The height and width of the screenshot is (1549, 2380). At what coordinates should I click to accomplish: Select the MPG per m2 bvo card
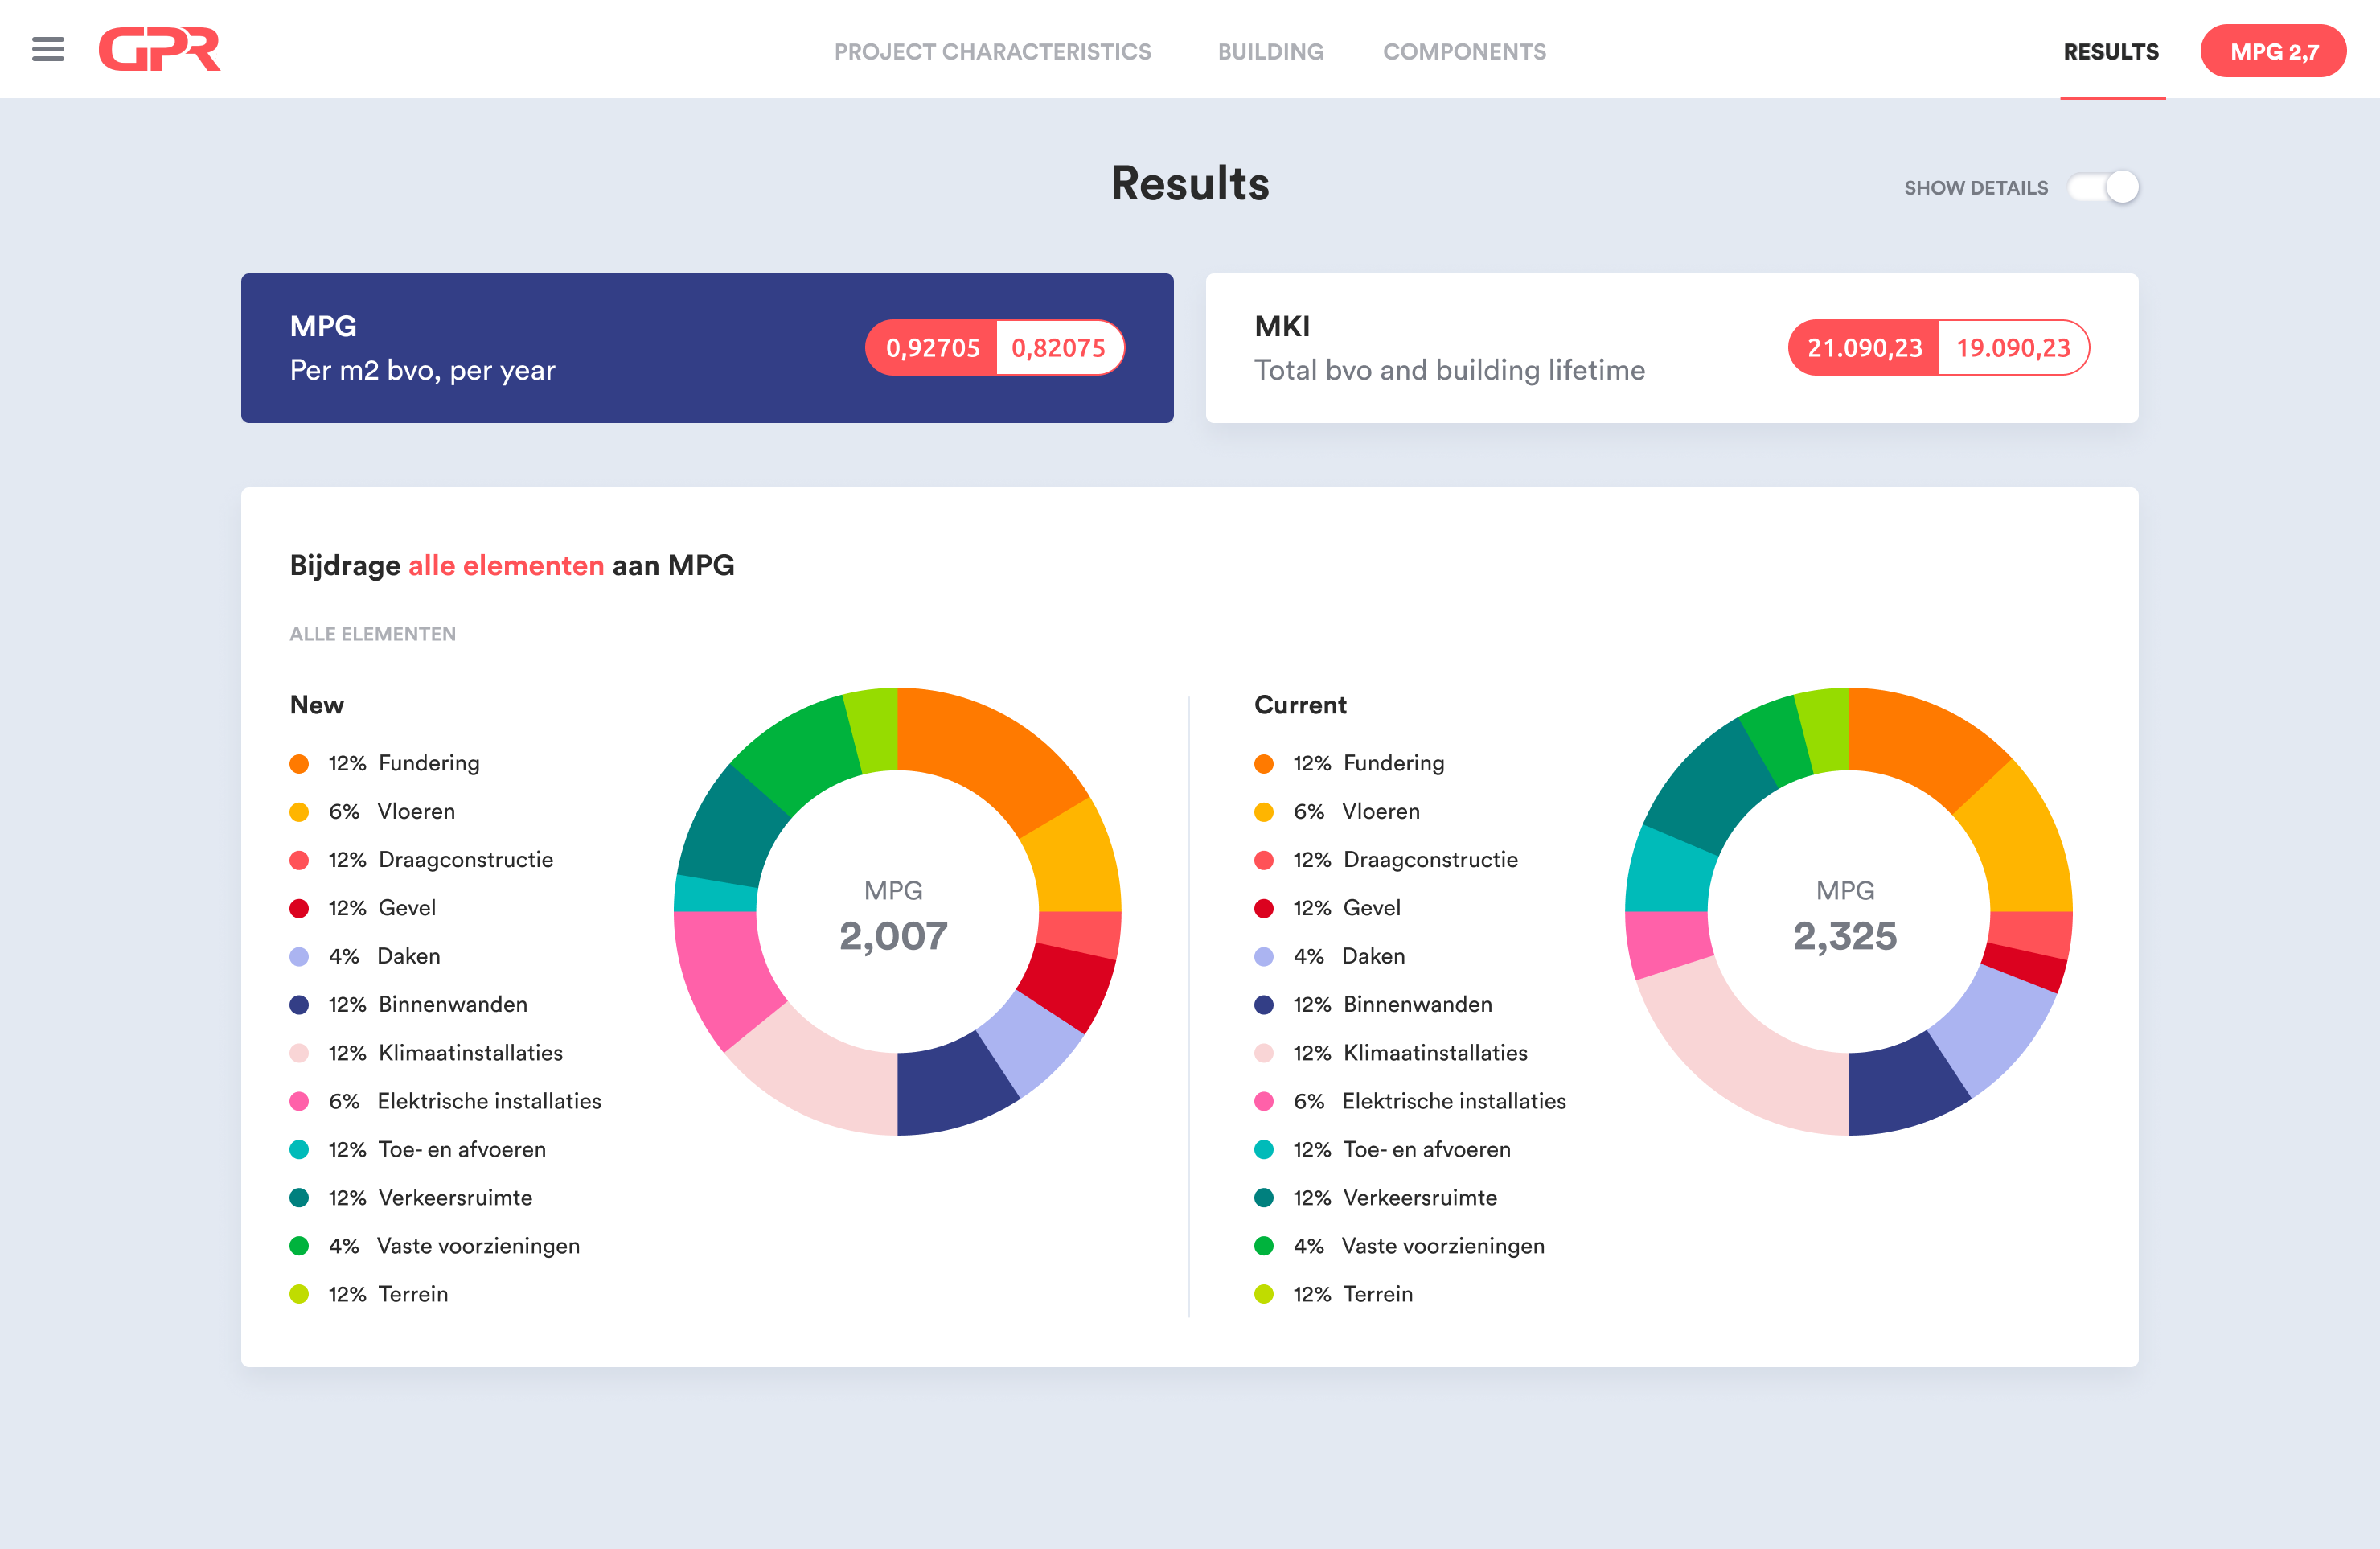click(707, 348)
